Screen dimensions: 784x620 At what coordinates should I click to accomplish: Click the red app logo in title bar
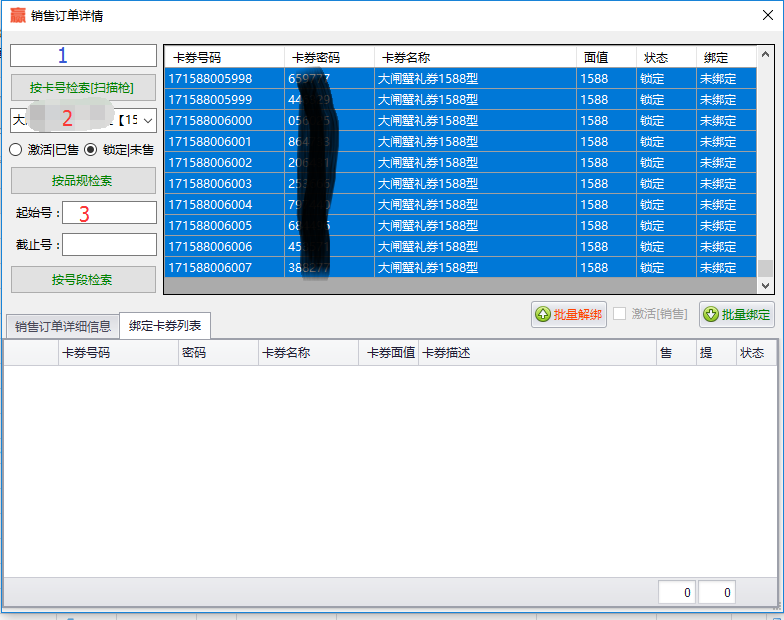(x=18, y=16)
